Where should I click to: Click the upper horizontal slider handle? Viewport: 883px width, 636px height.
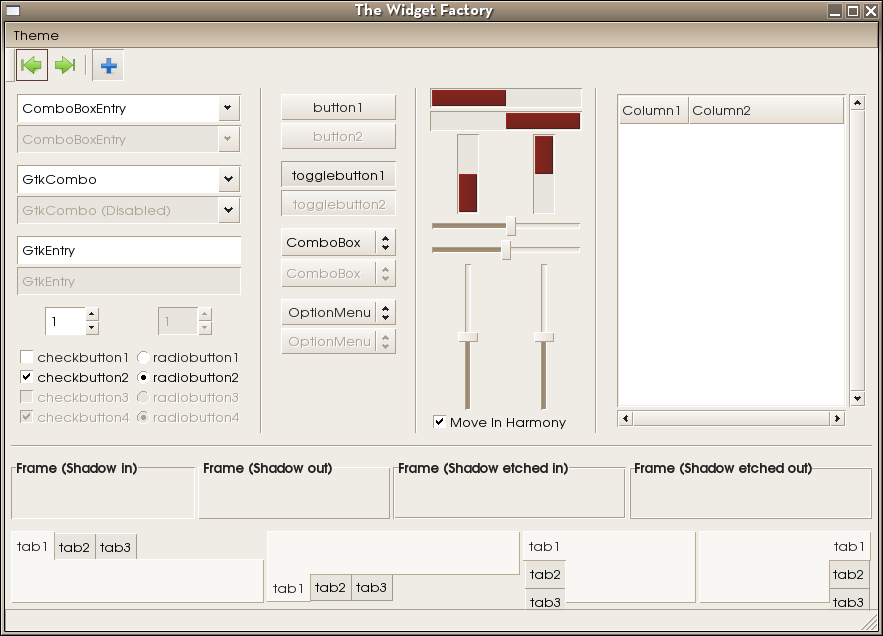click(511, 226)
